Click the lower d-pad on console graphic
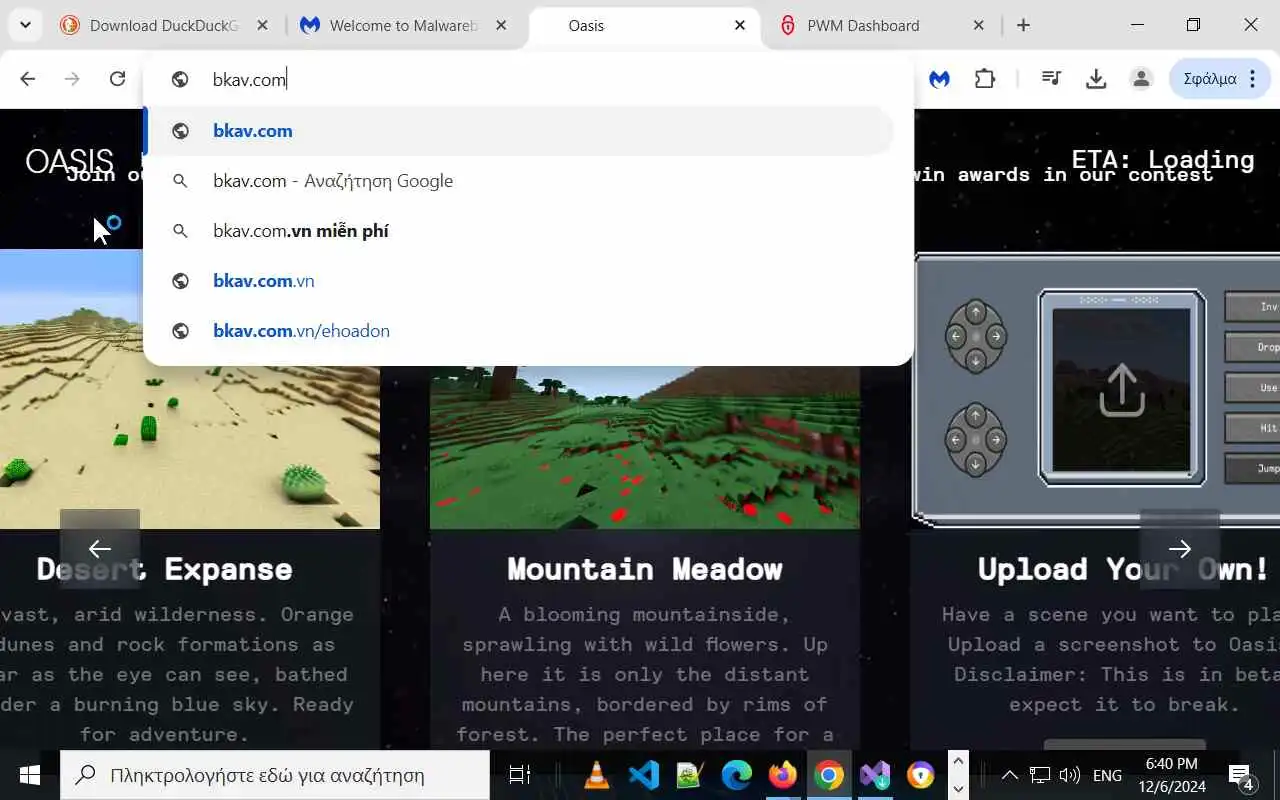The height and width of the screenshot is (800, 1280). tap(976, 440)
